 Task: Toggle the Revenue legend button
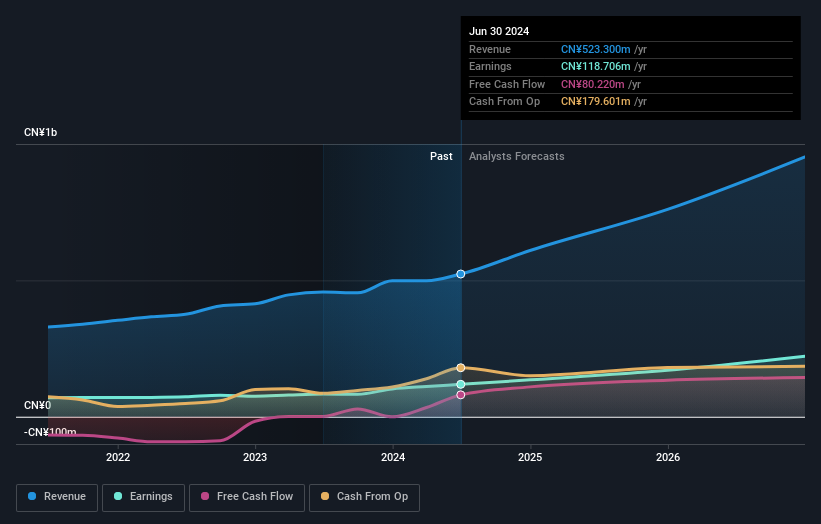(57, 497)
